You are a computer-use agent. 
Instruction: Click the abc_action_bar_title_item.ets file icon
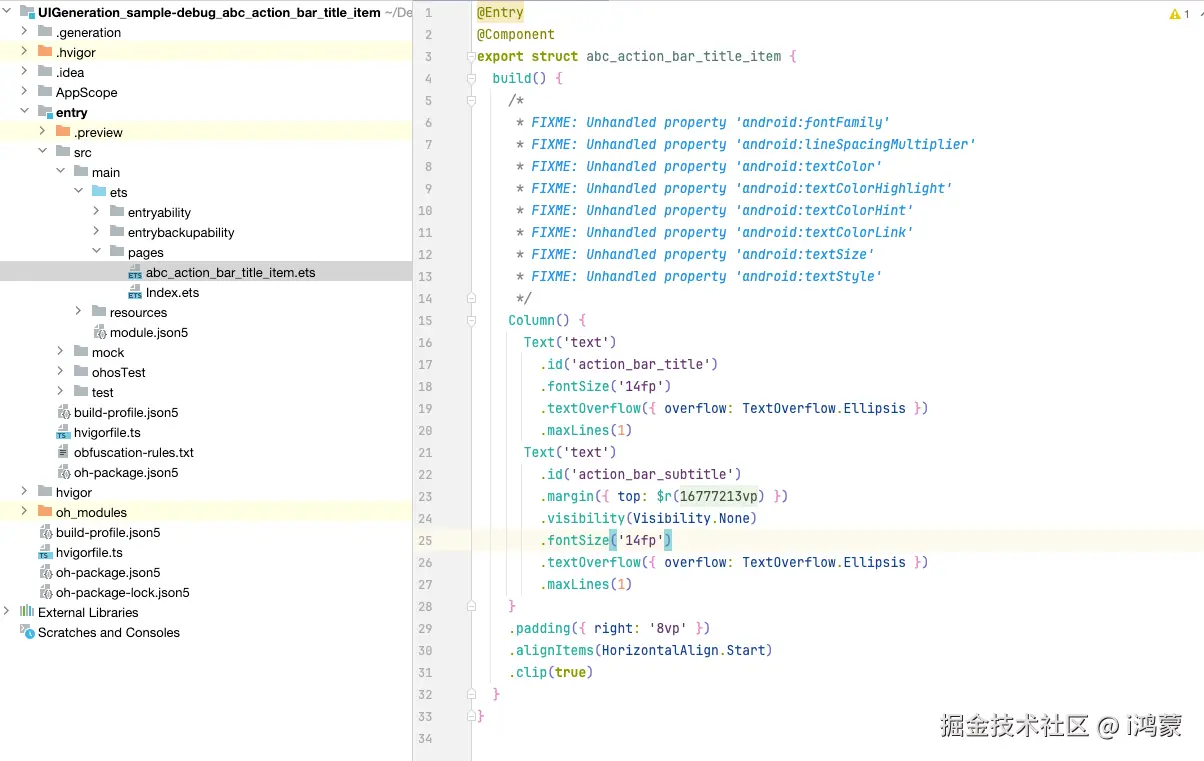coord(135,272)
